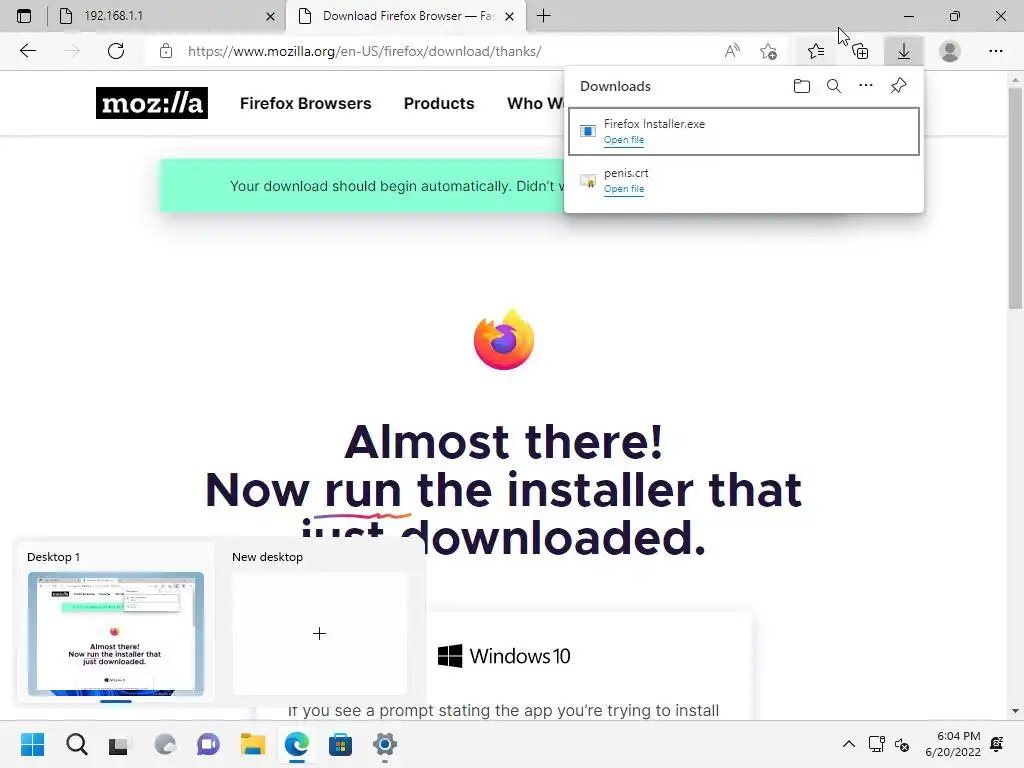
Task: Open Widgets from the taskbar
Action: tap(165, 744)
